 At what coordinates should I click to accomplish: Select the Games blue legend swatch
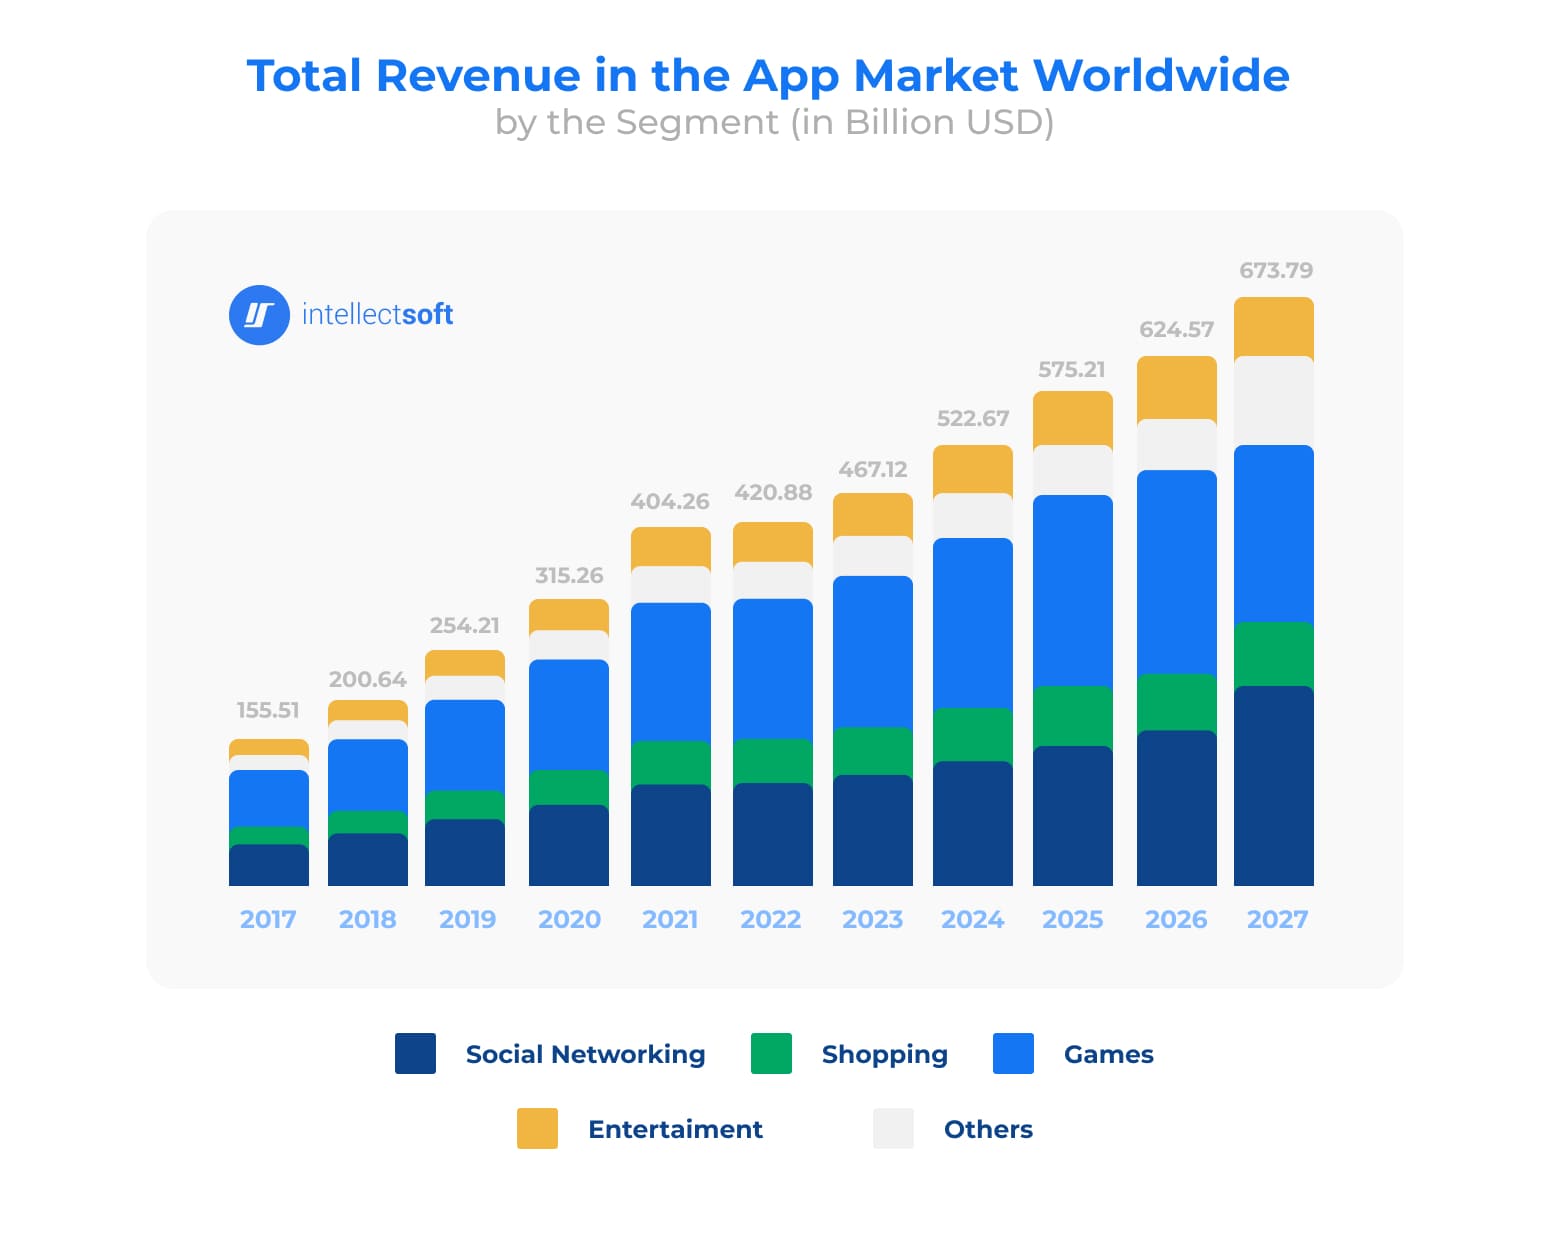click(x=1013, y=1054)
